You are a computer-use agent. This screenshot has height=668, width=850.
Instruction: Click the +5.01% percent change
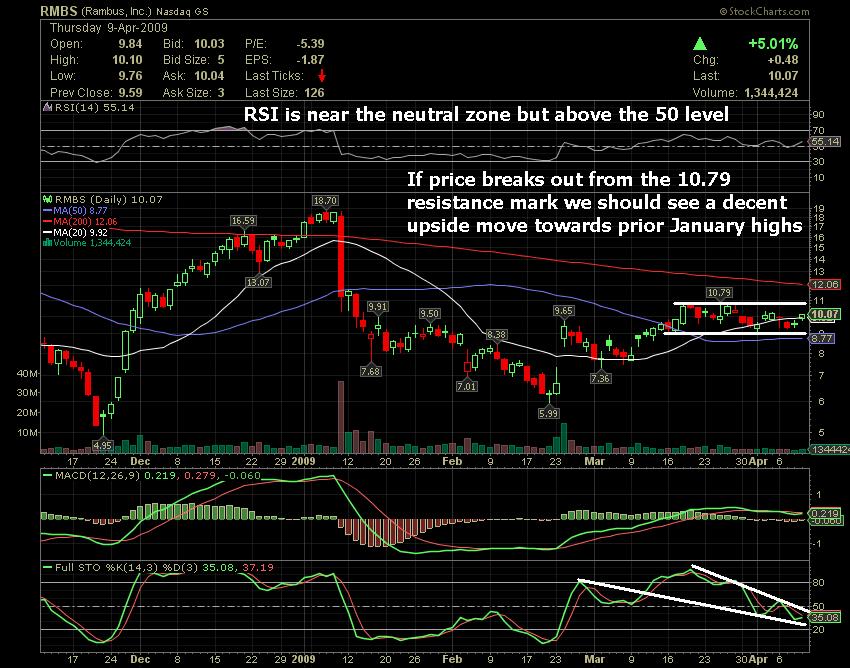773,44
